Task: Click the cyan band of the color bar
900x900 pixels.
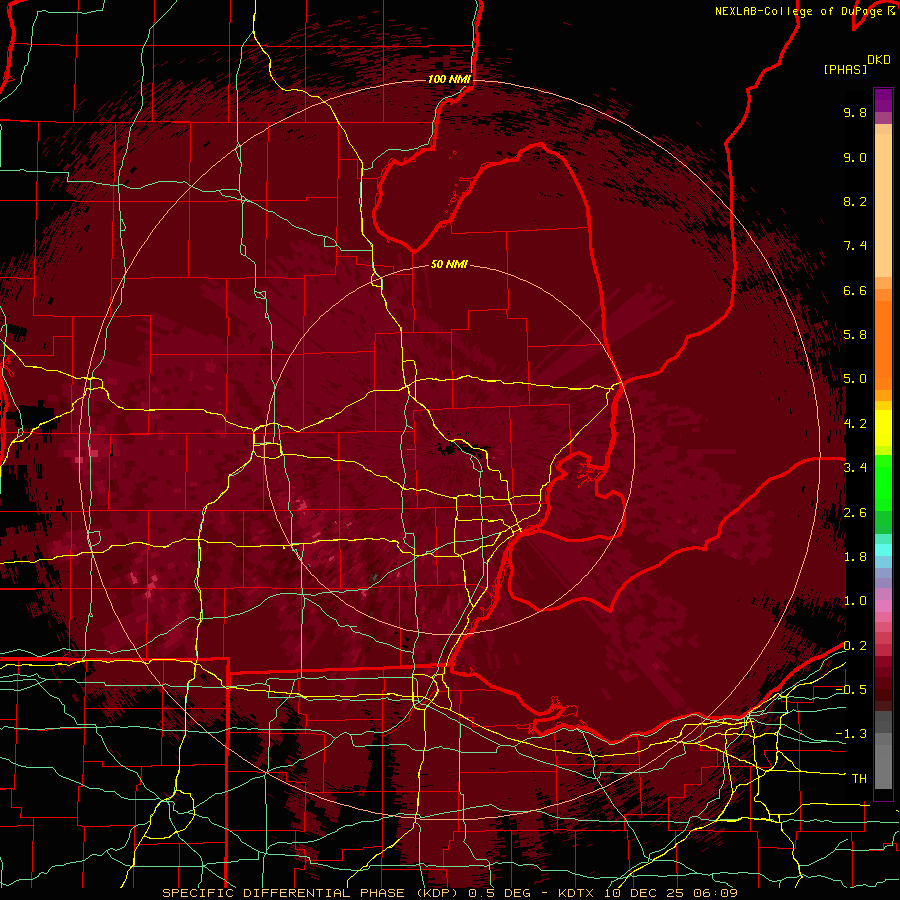Action: point(883,550)
